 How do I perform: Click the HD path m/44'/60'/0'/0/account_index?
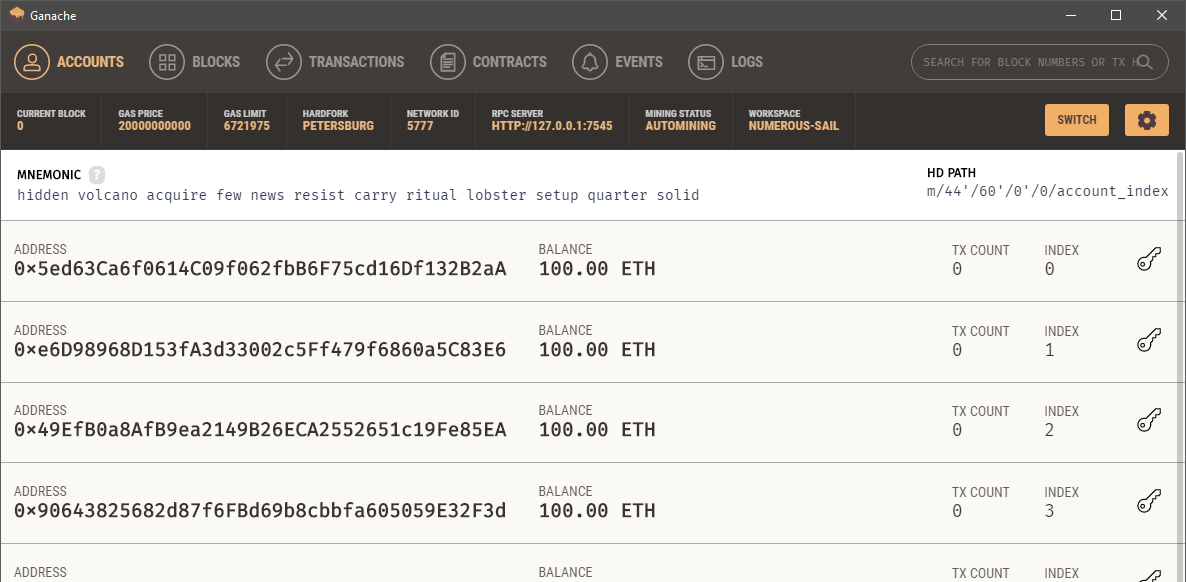tap(1048, 191)
